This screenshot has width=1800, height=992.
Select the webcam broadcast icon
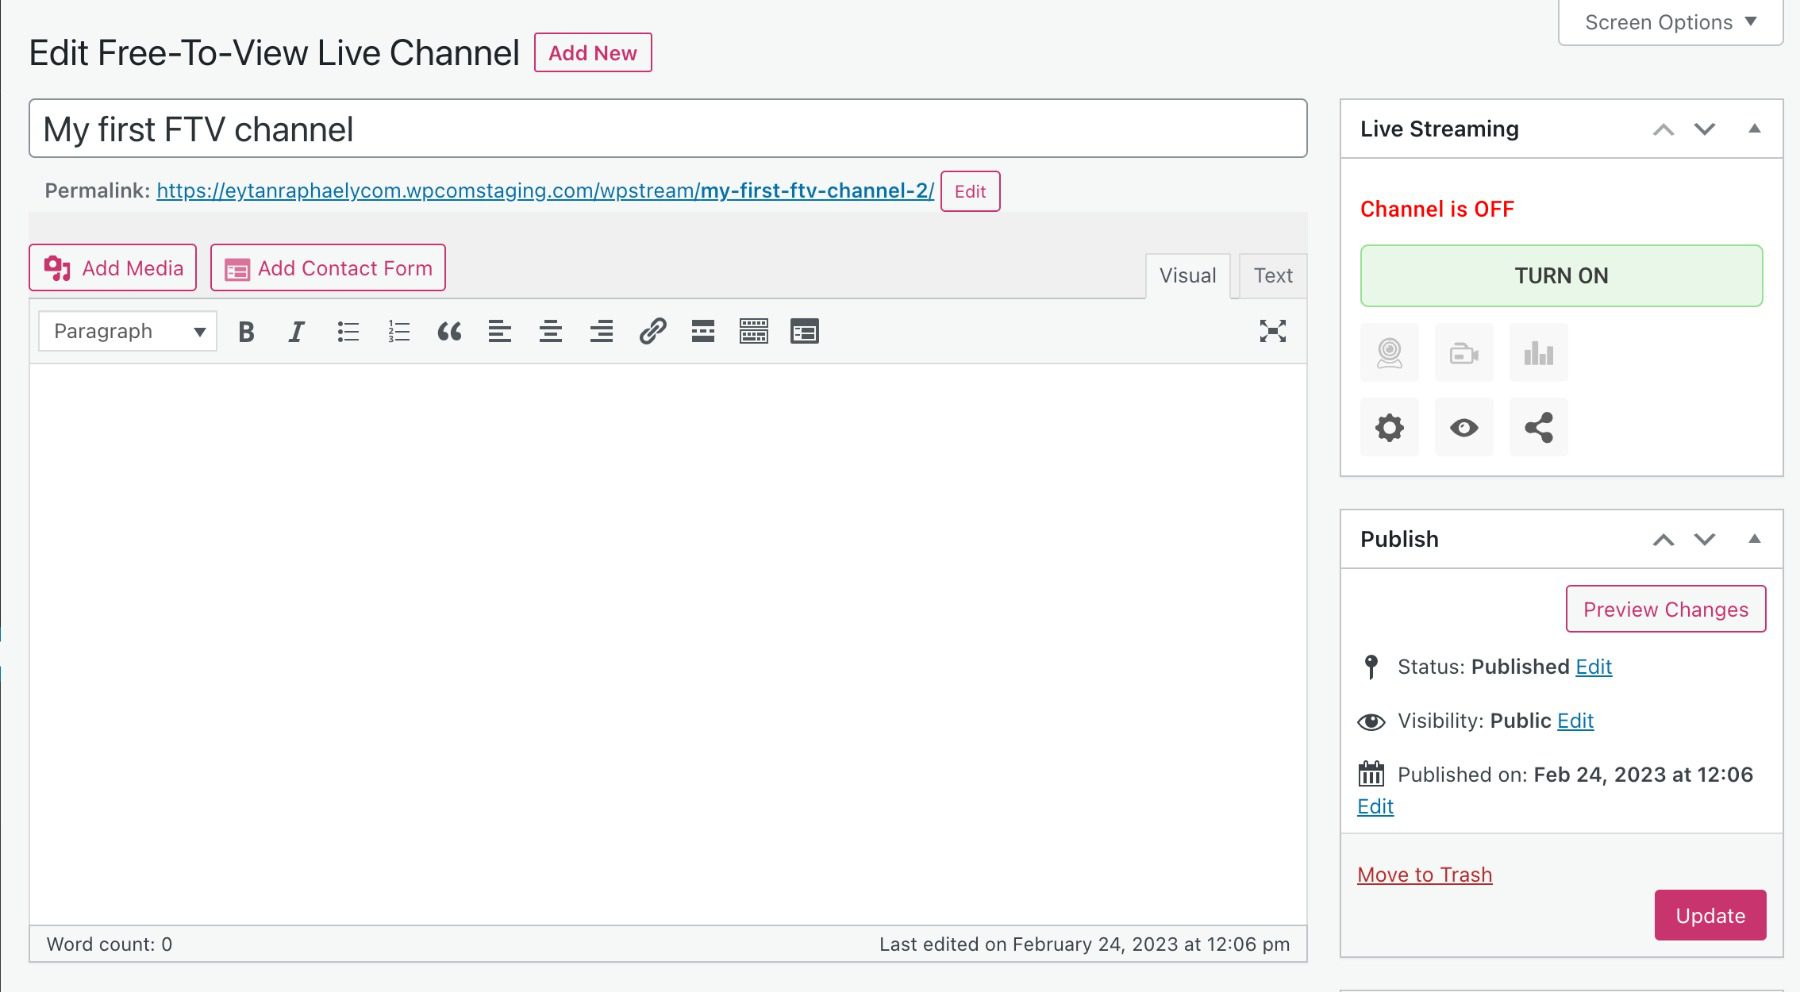(x=1389, y=352)
